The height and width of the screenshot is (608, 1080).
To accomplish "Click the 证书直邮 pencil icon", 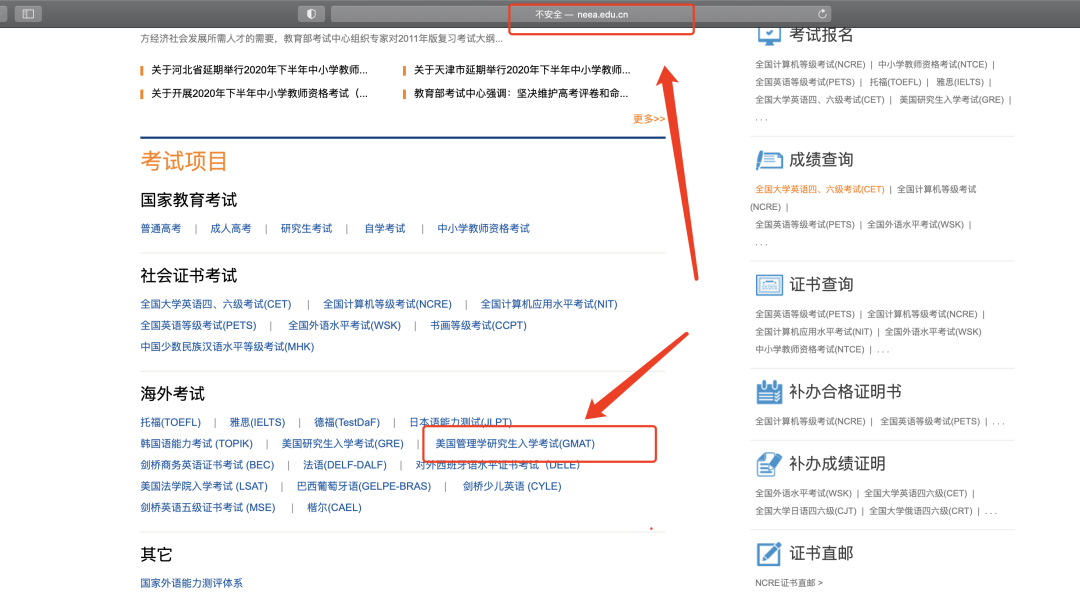I will click(769, 553).
